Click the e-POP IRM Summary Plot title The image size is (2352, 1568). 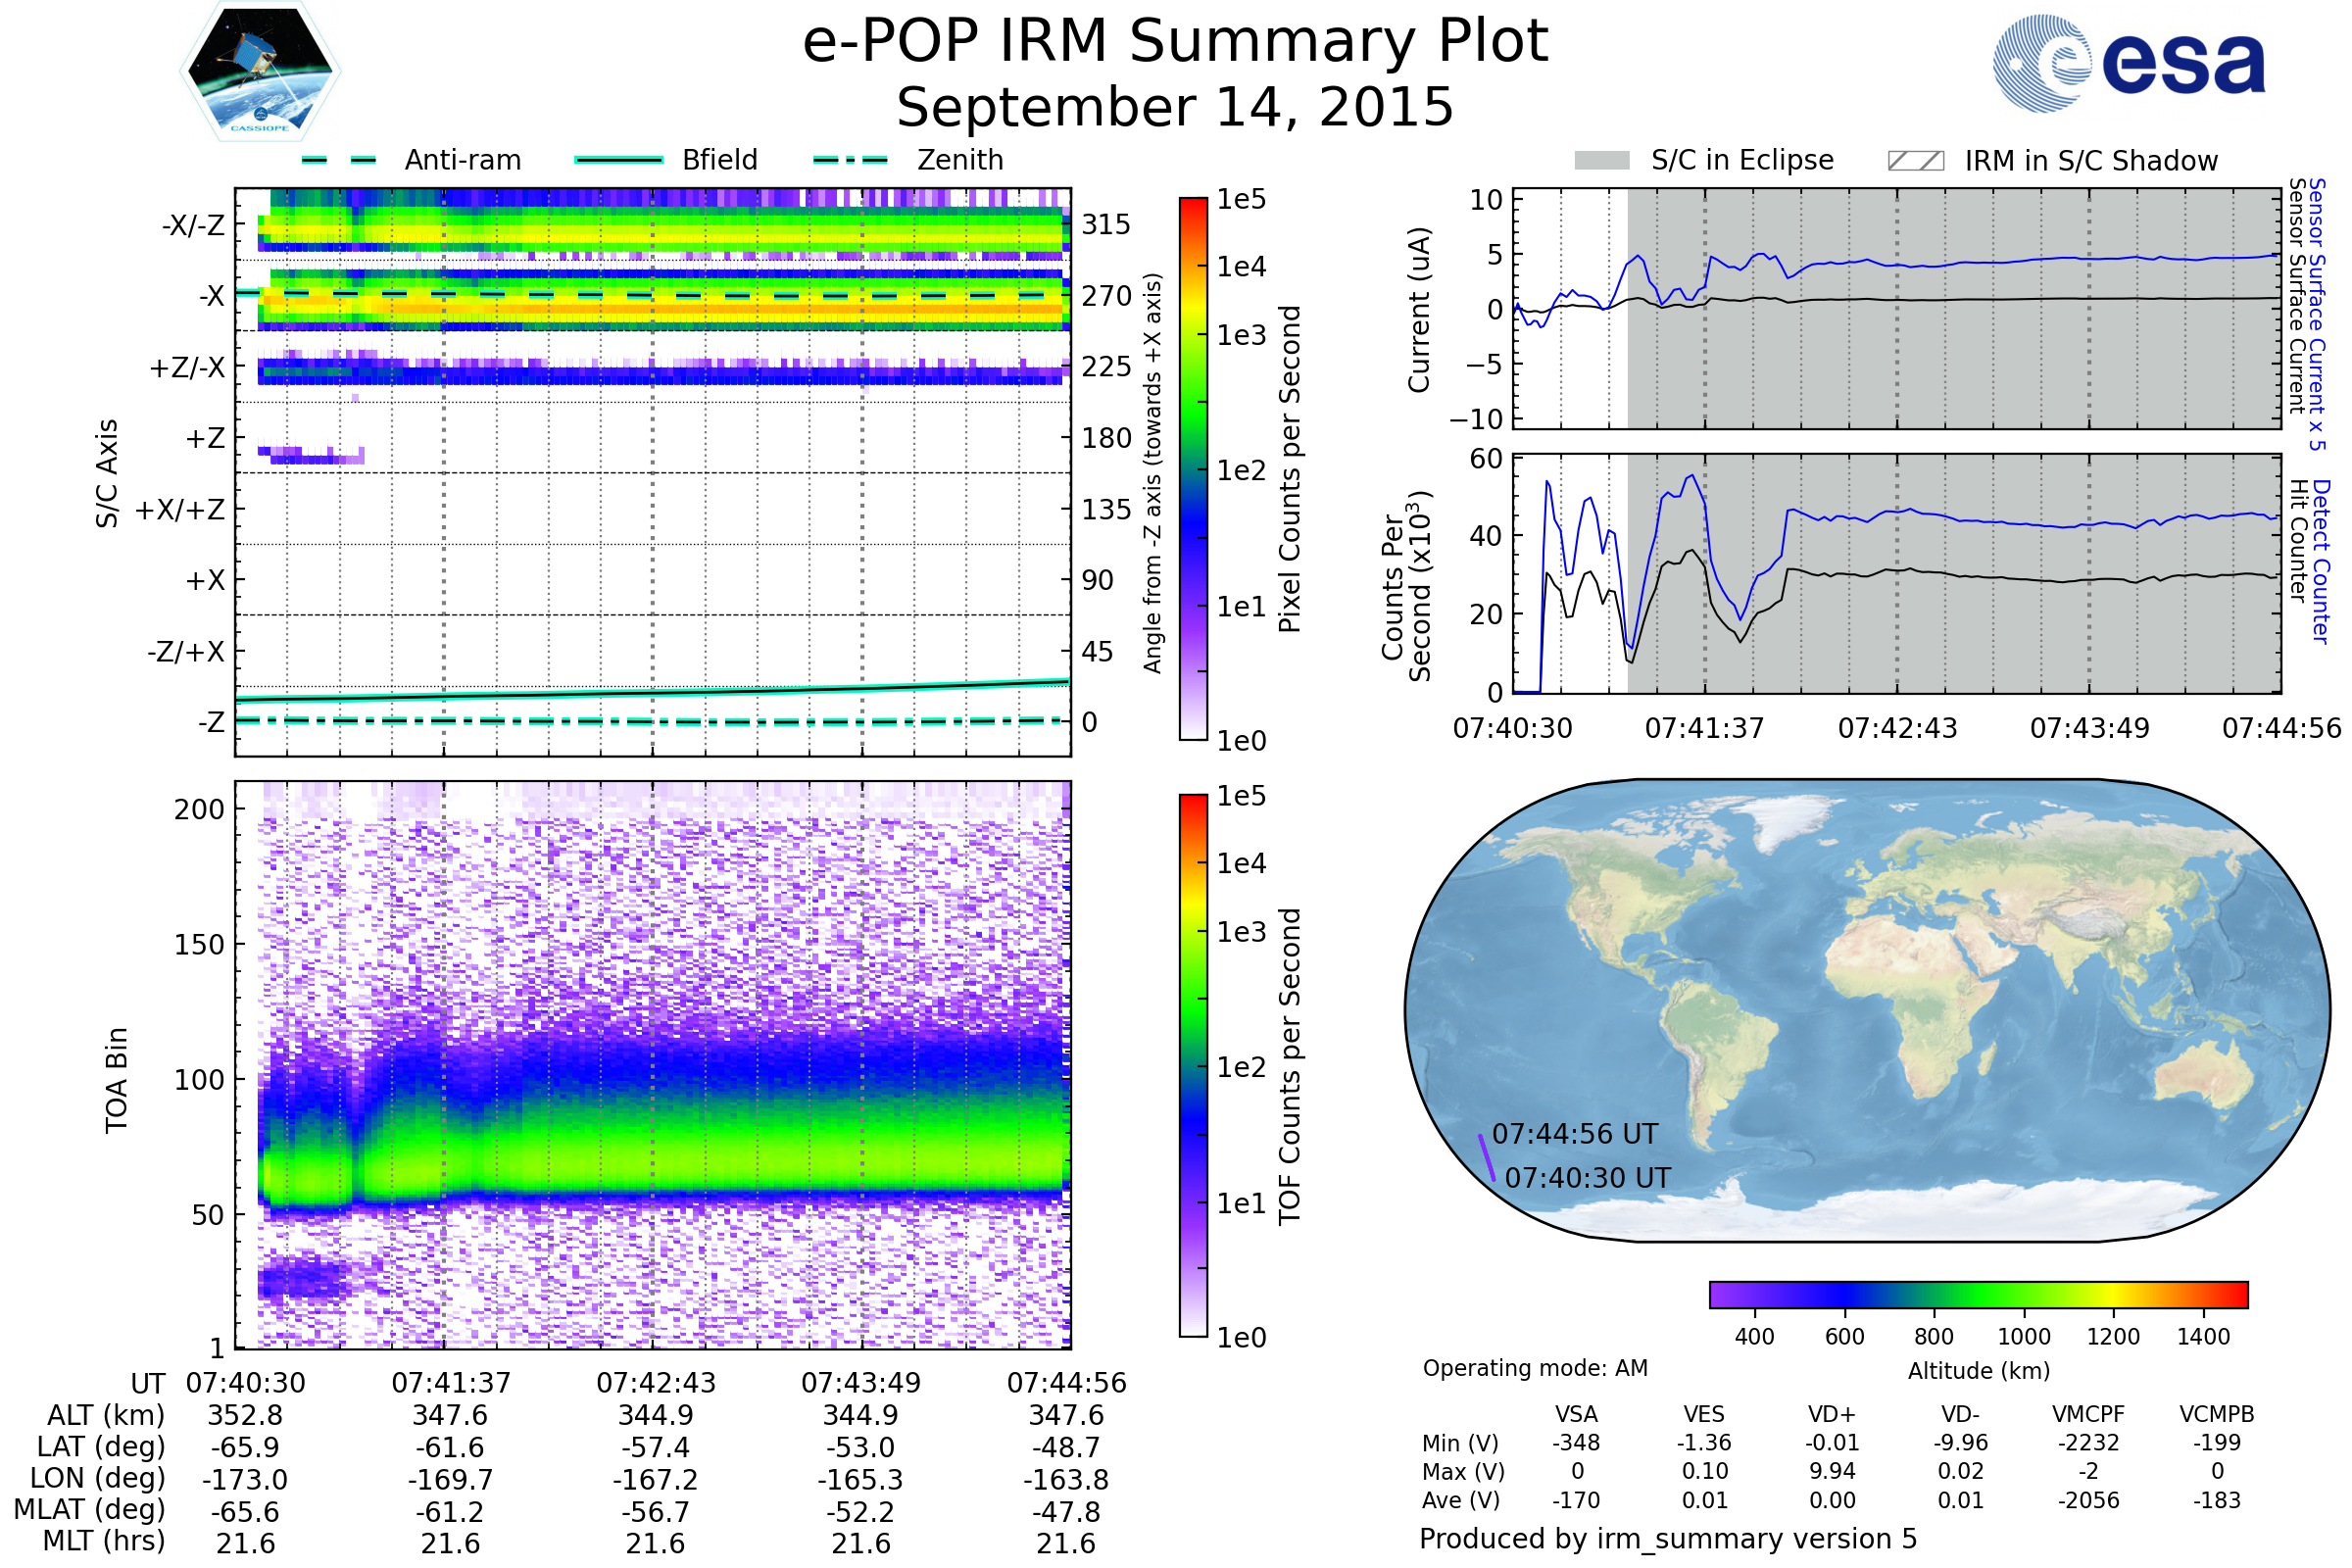(1175, 42)
